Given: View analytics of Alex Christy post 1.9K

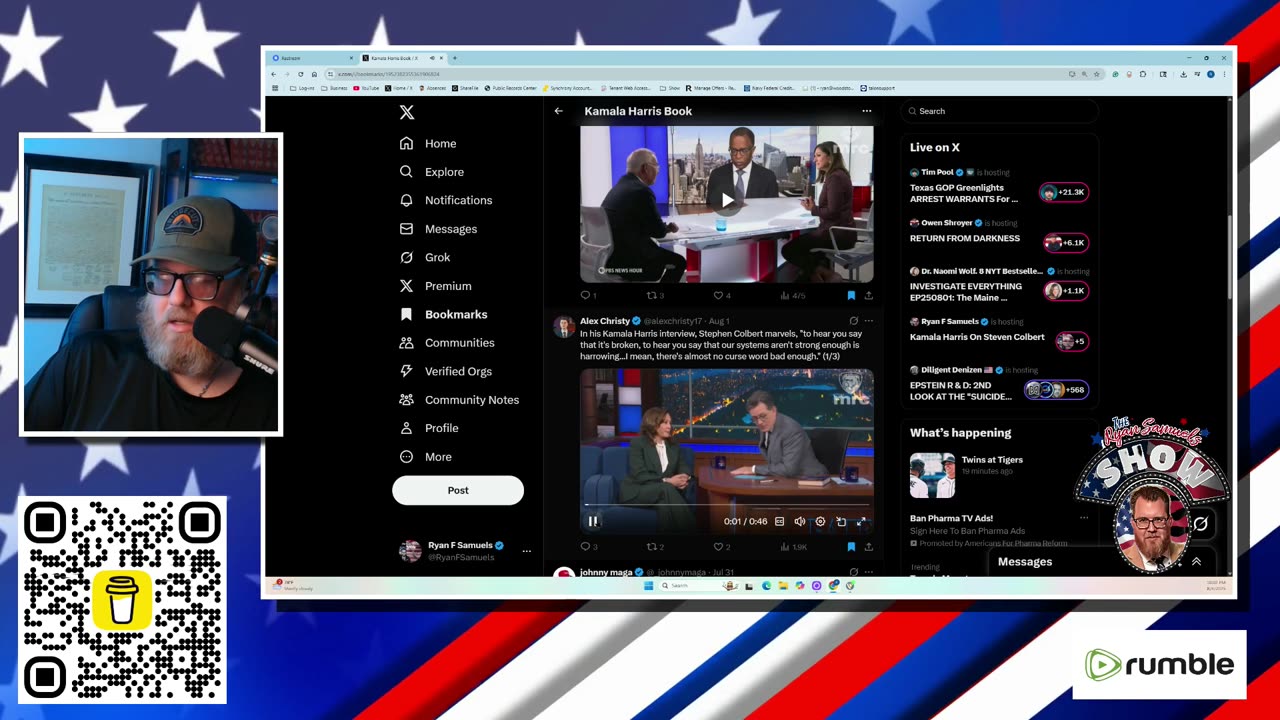Looking at the screenshot, I should (793, 547).
